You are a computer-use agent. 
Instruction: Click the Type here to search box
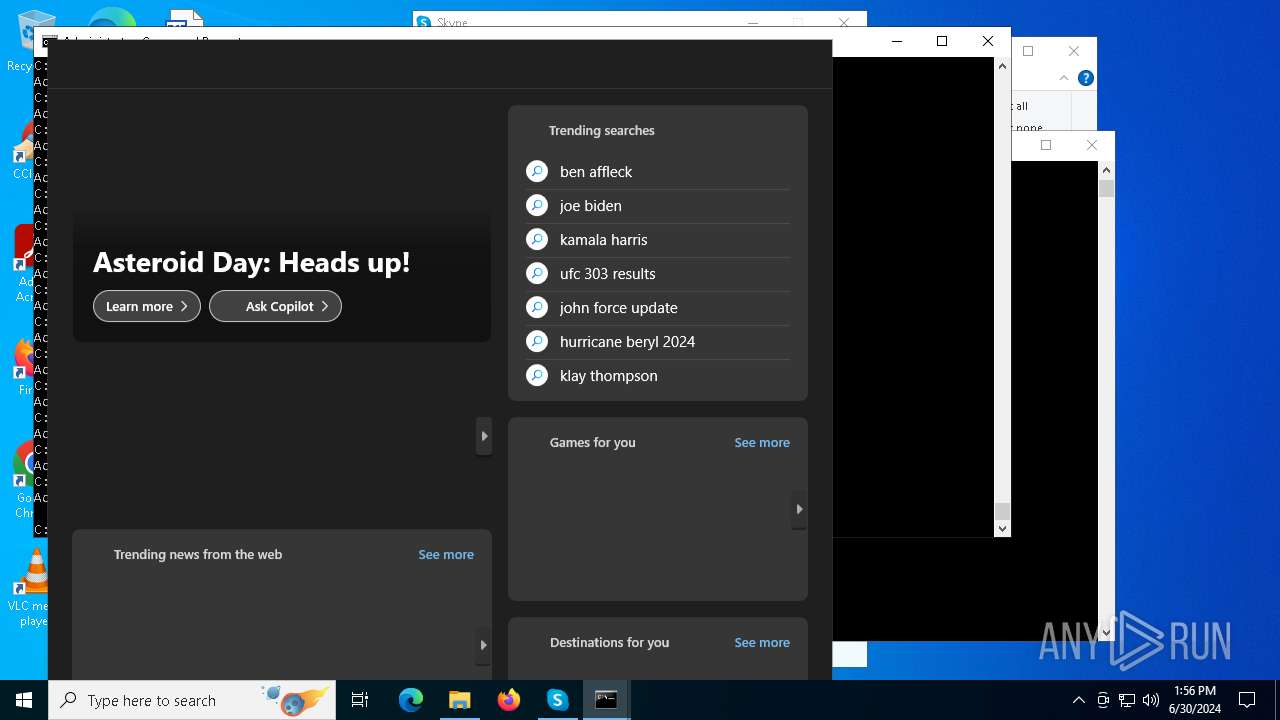click(190, 700)
